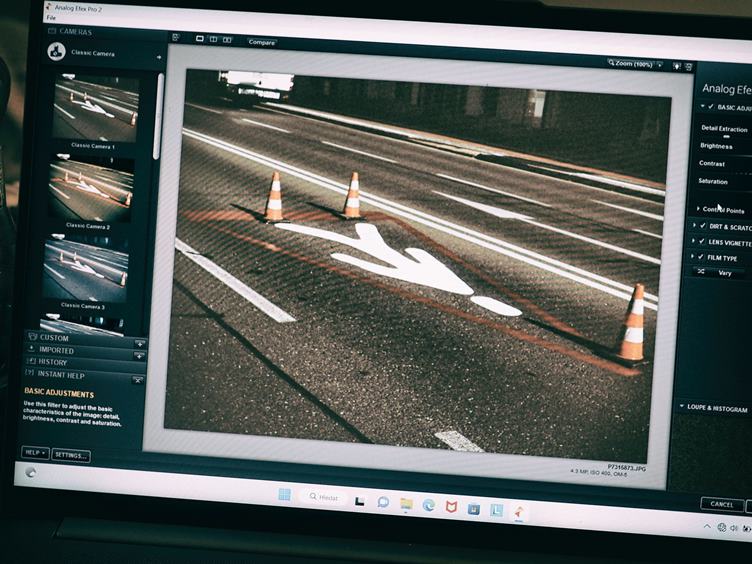This screenshot has width=752, height=564.
Task: Toggle the Dirt & Scratches checkbox
Action: [703, 225]
